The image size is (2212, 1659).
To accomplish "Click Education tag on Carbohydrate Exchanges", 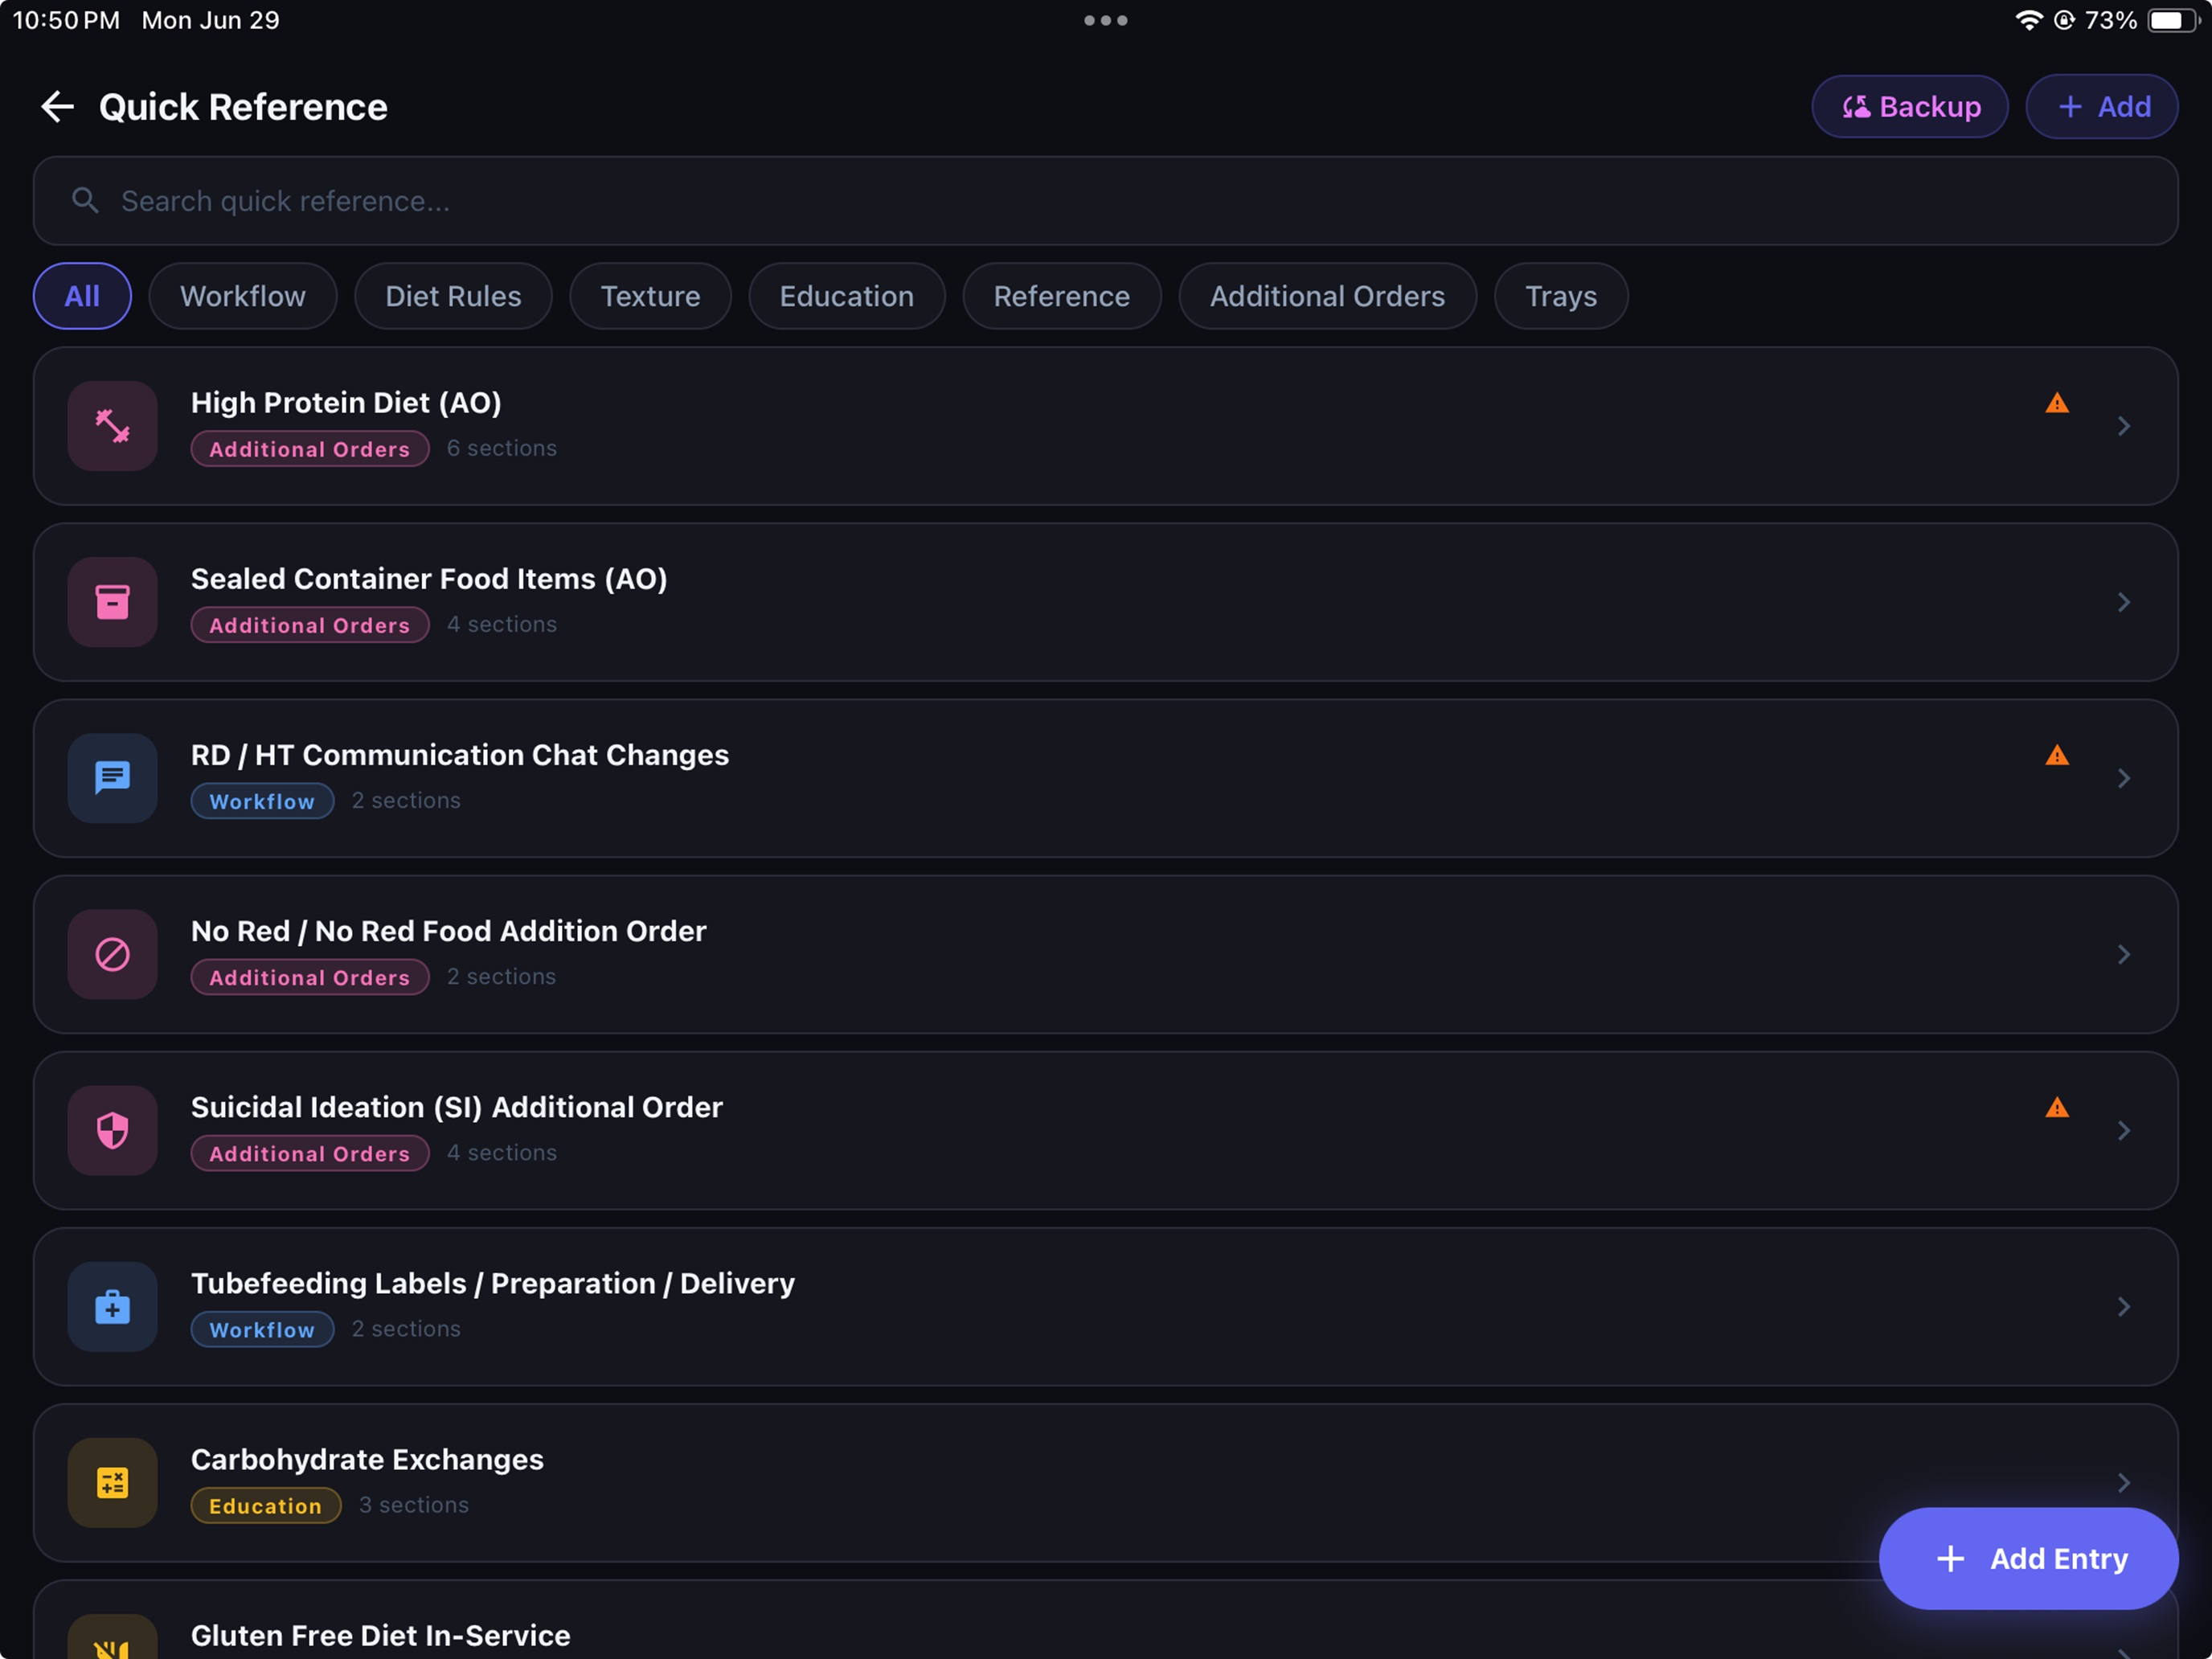I will [266, 1505].
